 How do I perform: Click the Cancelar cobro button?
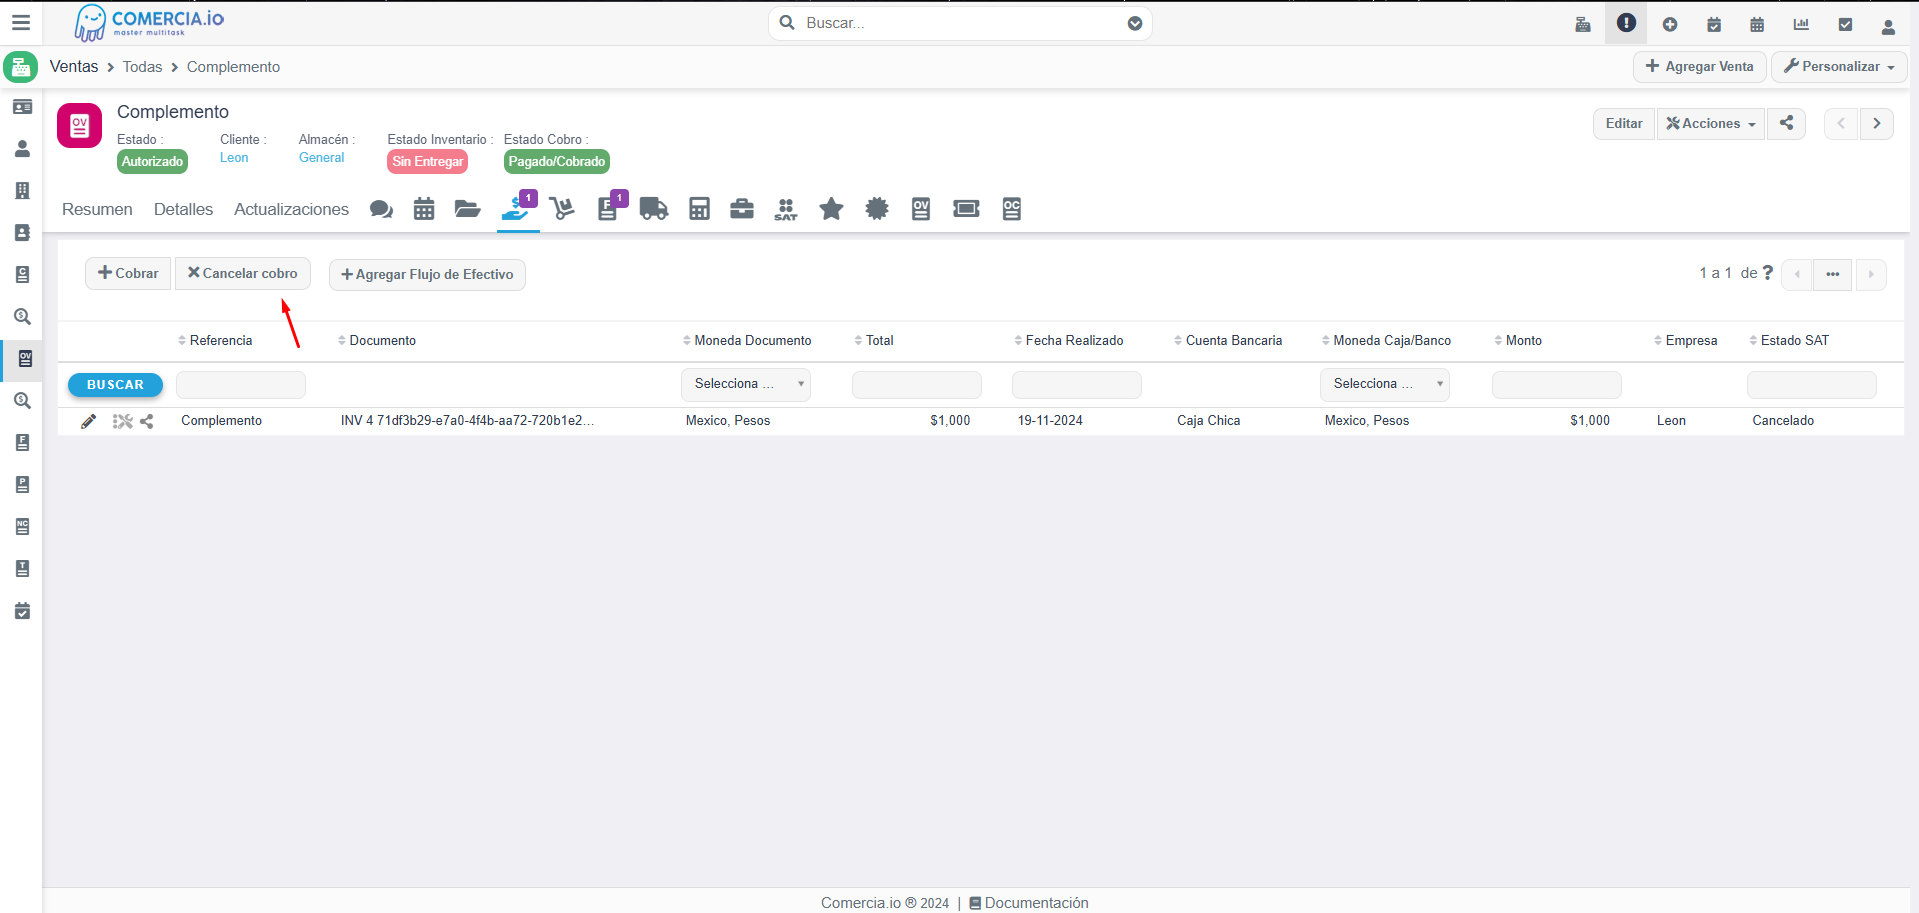click(x=243, y=273)
